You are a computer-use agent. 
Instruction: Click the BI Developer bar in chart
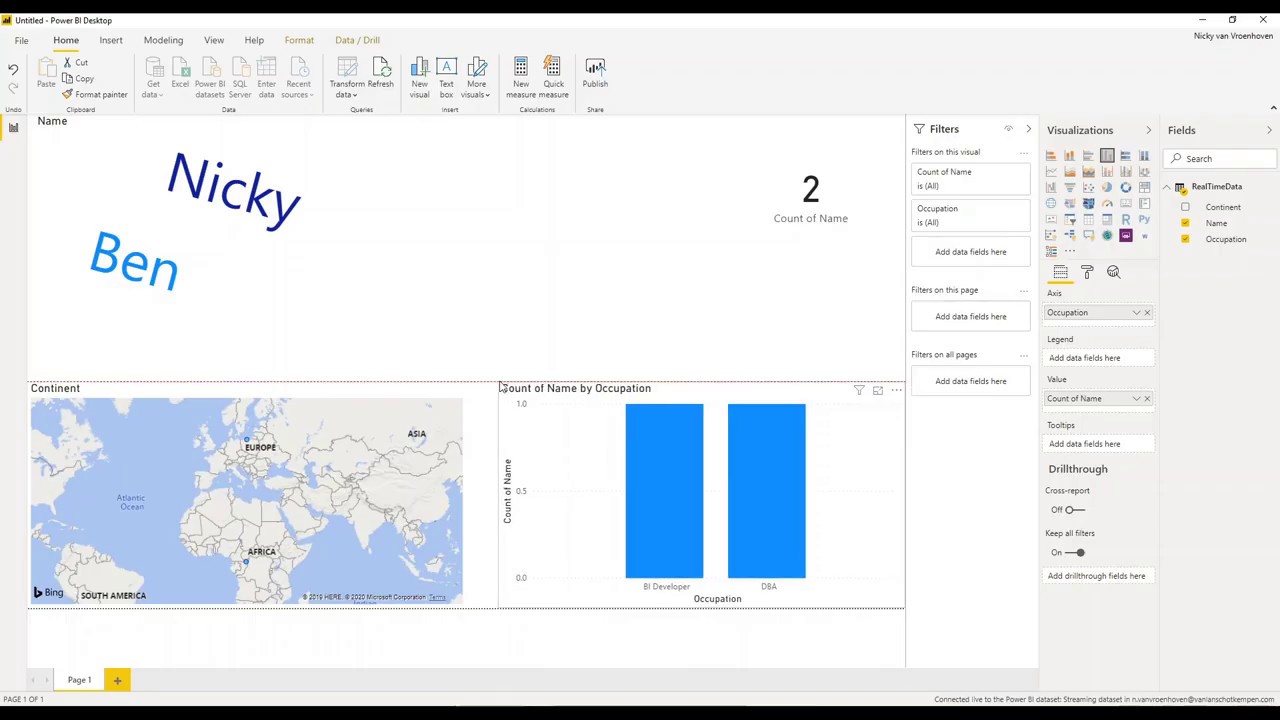pyautogui.click(x=664, y=491)
